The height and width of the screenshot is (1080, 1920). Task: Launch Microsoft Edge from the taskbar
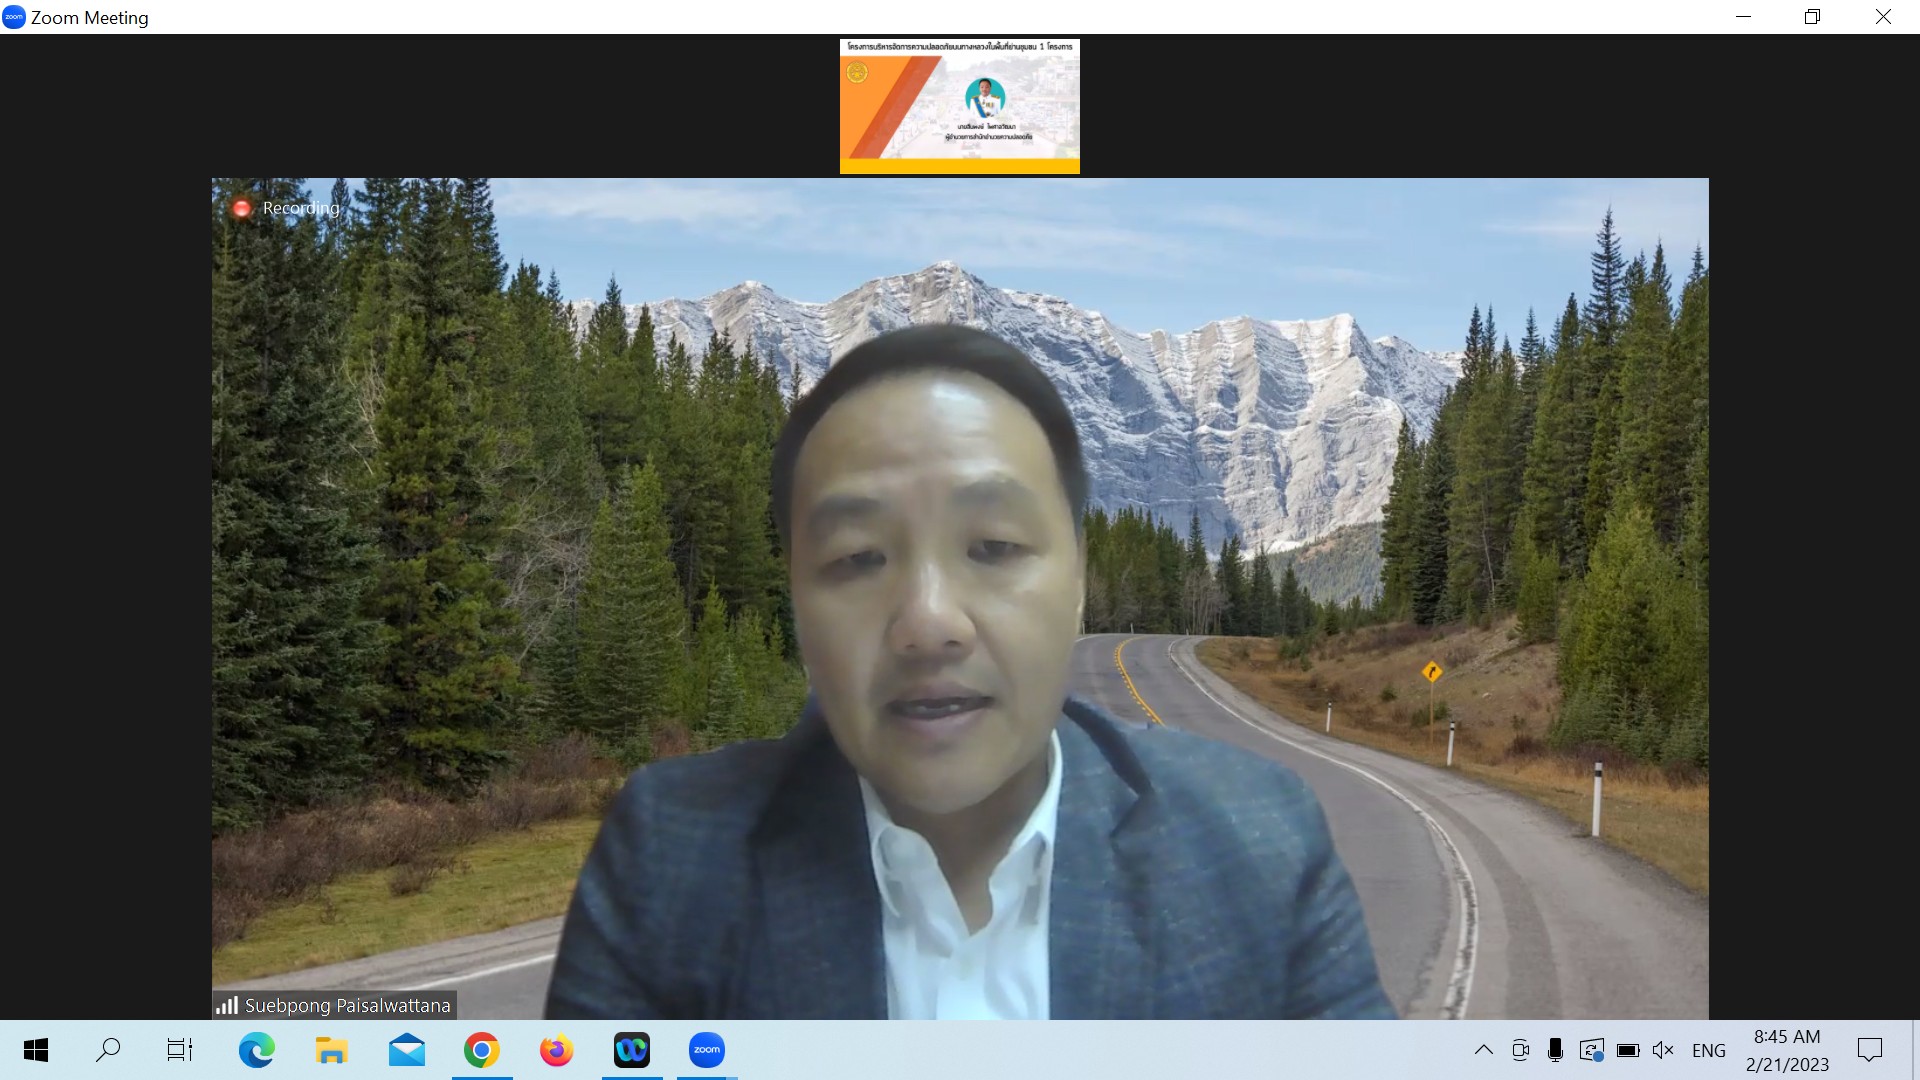point(257,1050)
